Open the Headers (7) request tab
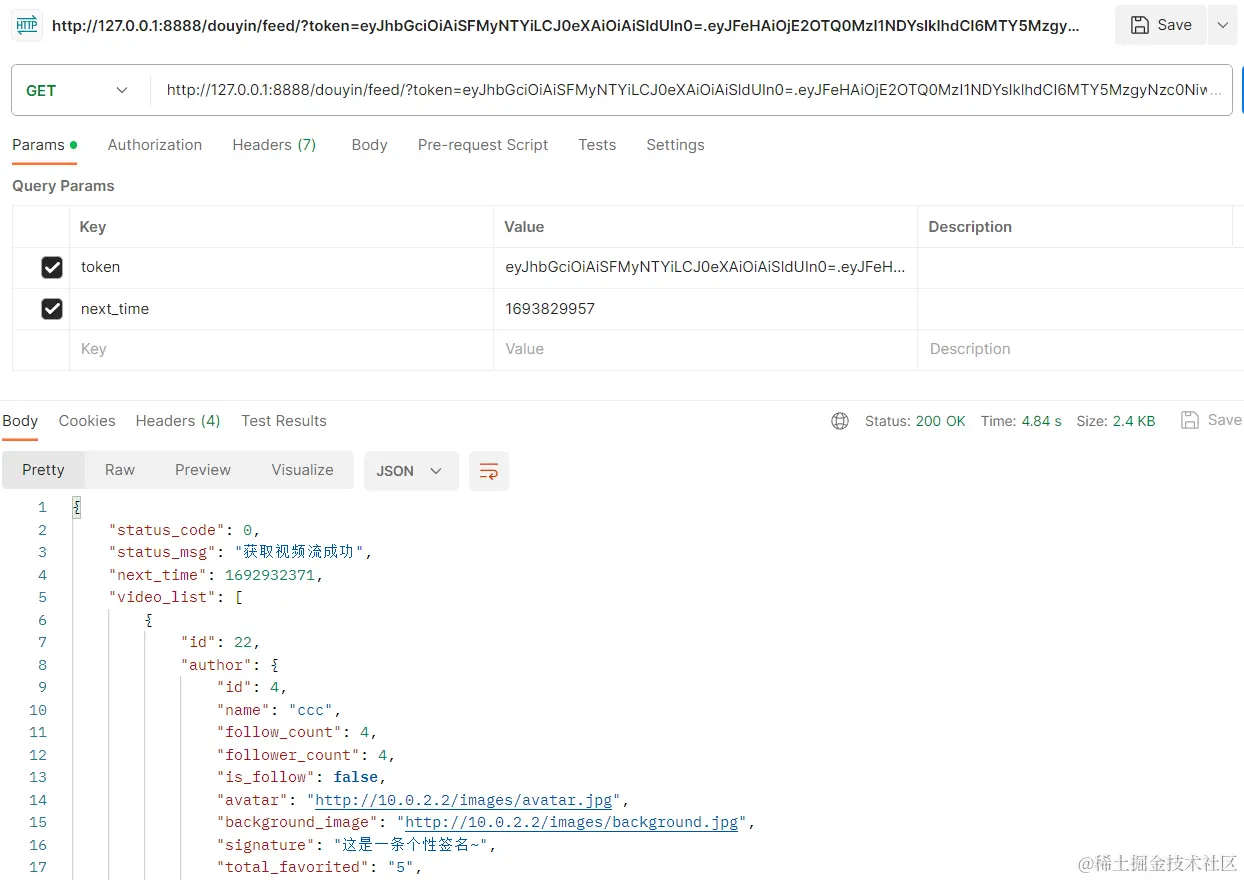This screenshot has width=1244, height=880. coord(274,145)
